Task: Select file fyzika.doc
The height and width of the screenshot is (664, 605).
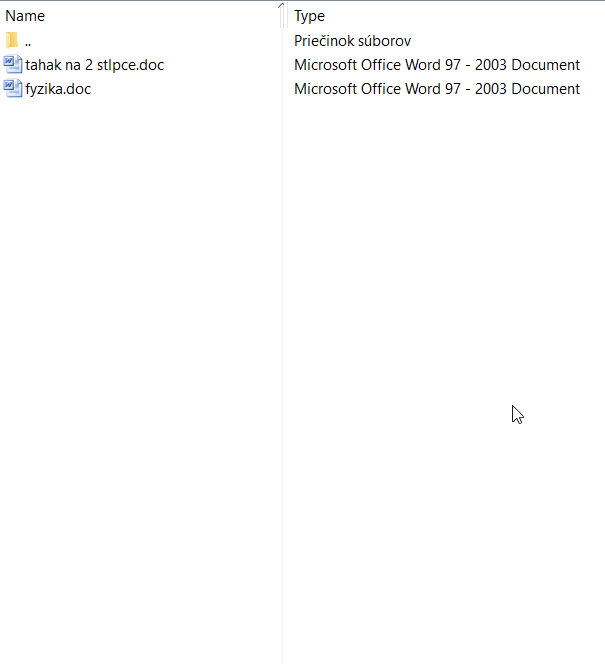Action: pyautogui.click(x=58, y=89)
